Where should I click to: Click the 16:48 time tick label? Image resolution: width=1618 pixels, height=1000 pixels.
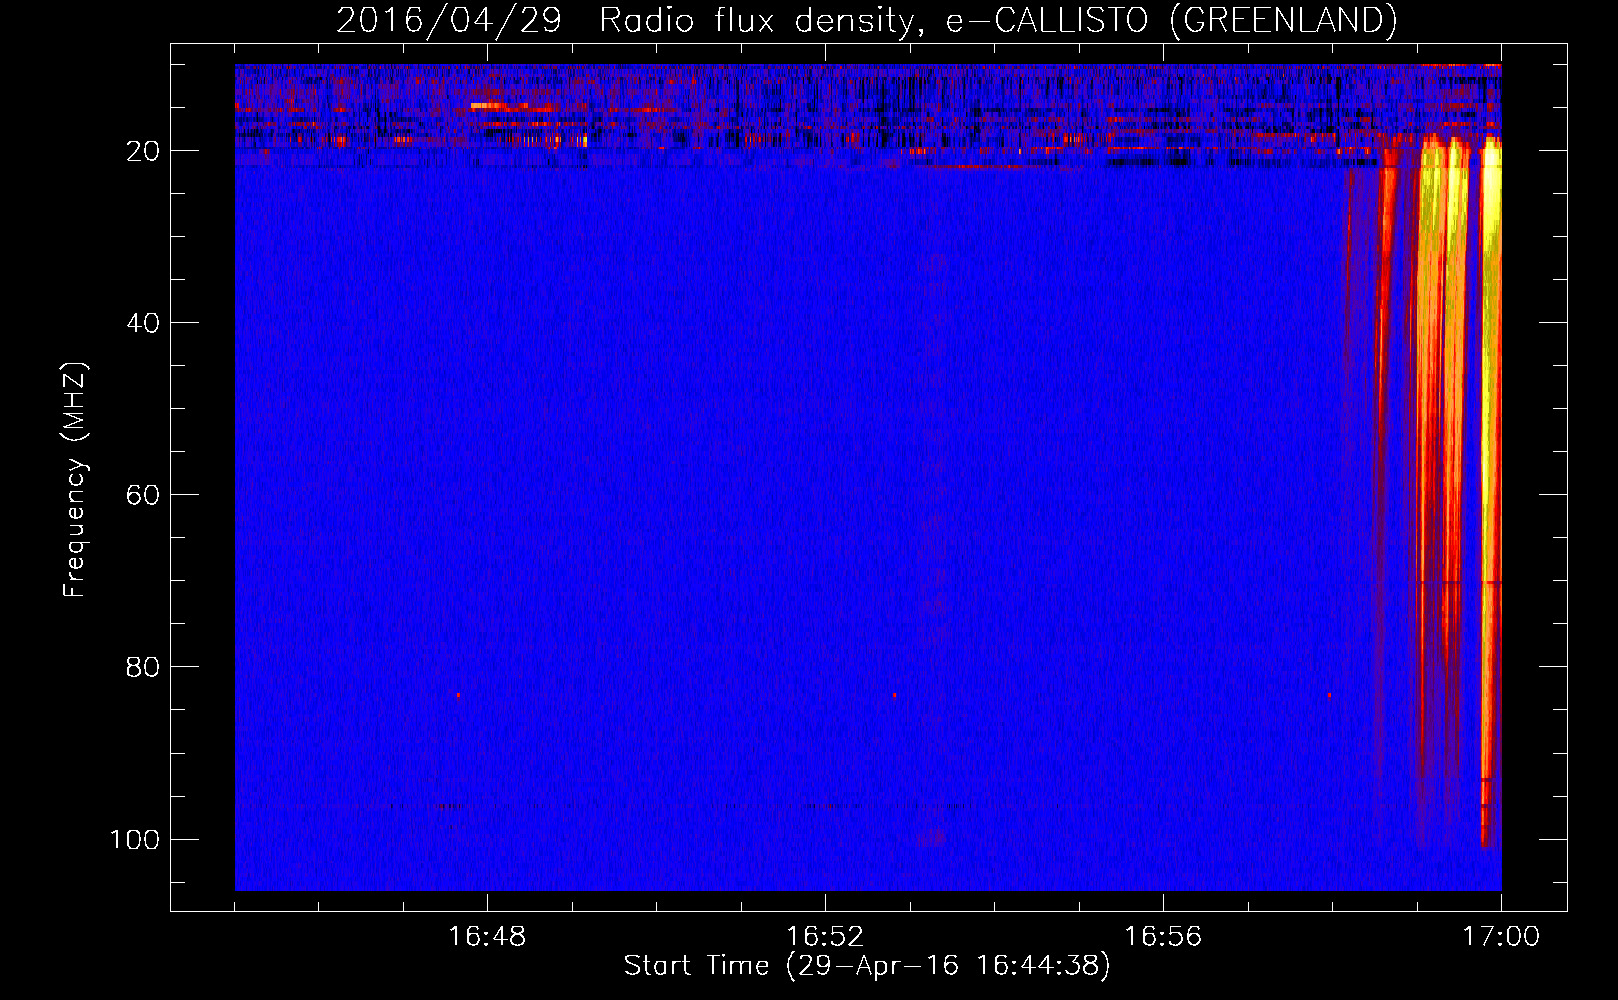point(487,937)
